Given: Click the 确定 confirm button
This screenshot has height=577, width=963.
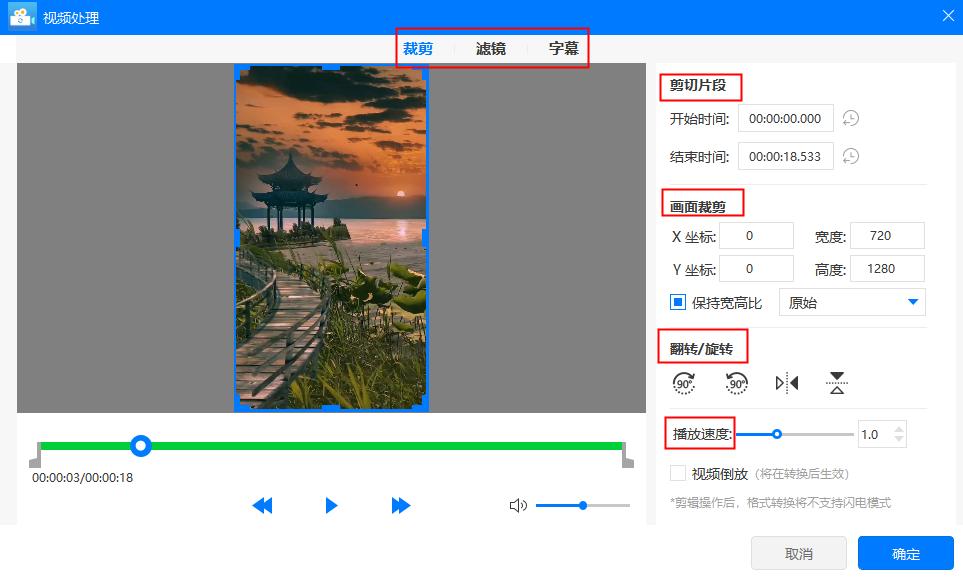Looking at the screenshot, I should (x=905, y=553).
